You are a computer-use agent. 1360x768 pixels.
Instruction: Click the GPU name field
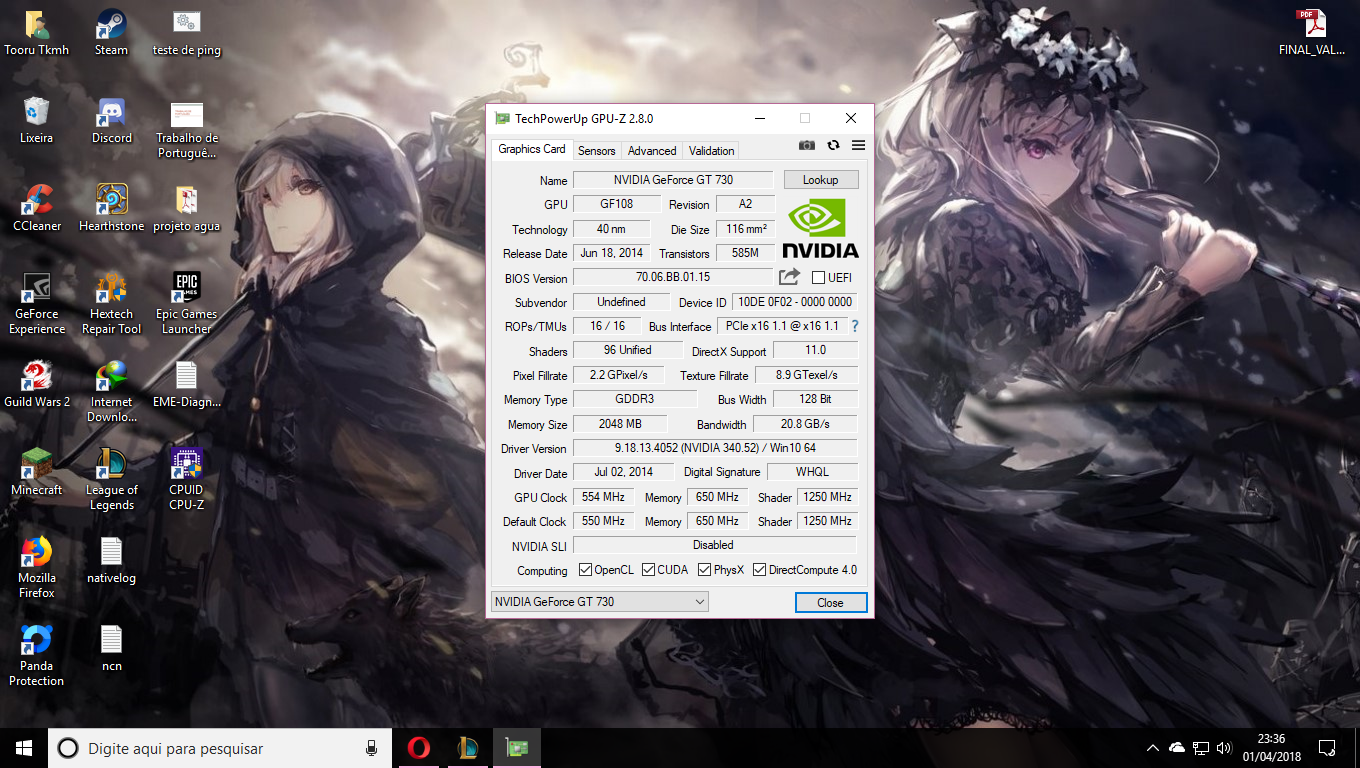pyautogui.click(x=673, y=180)
